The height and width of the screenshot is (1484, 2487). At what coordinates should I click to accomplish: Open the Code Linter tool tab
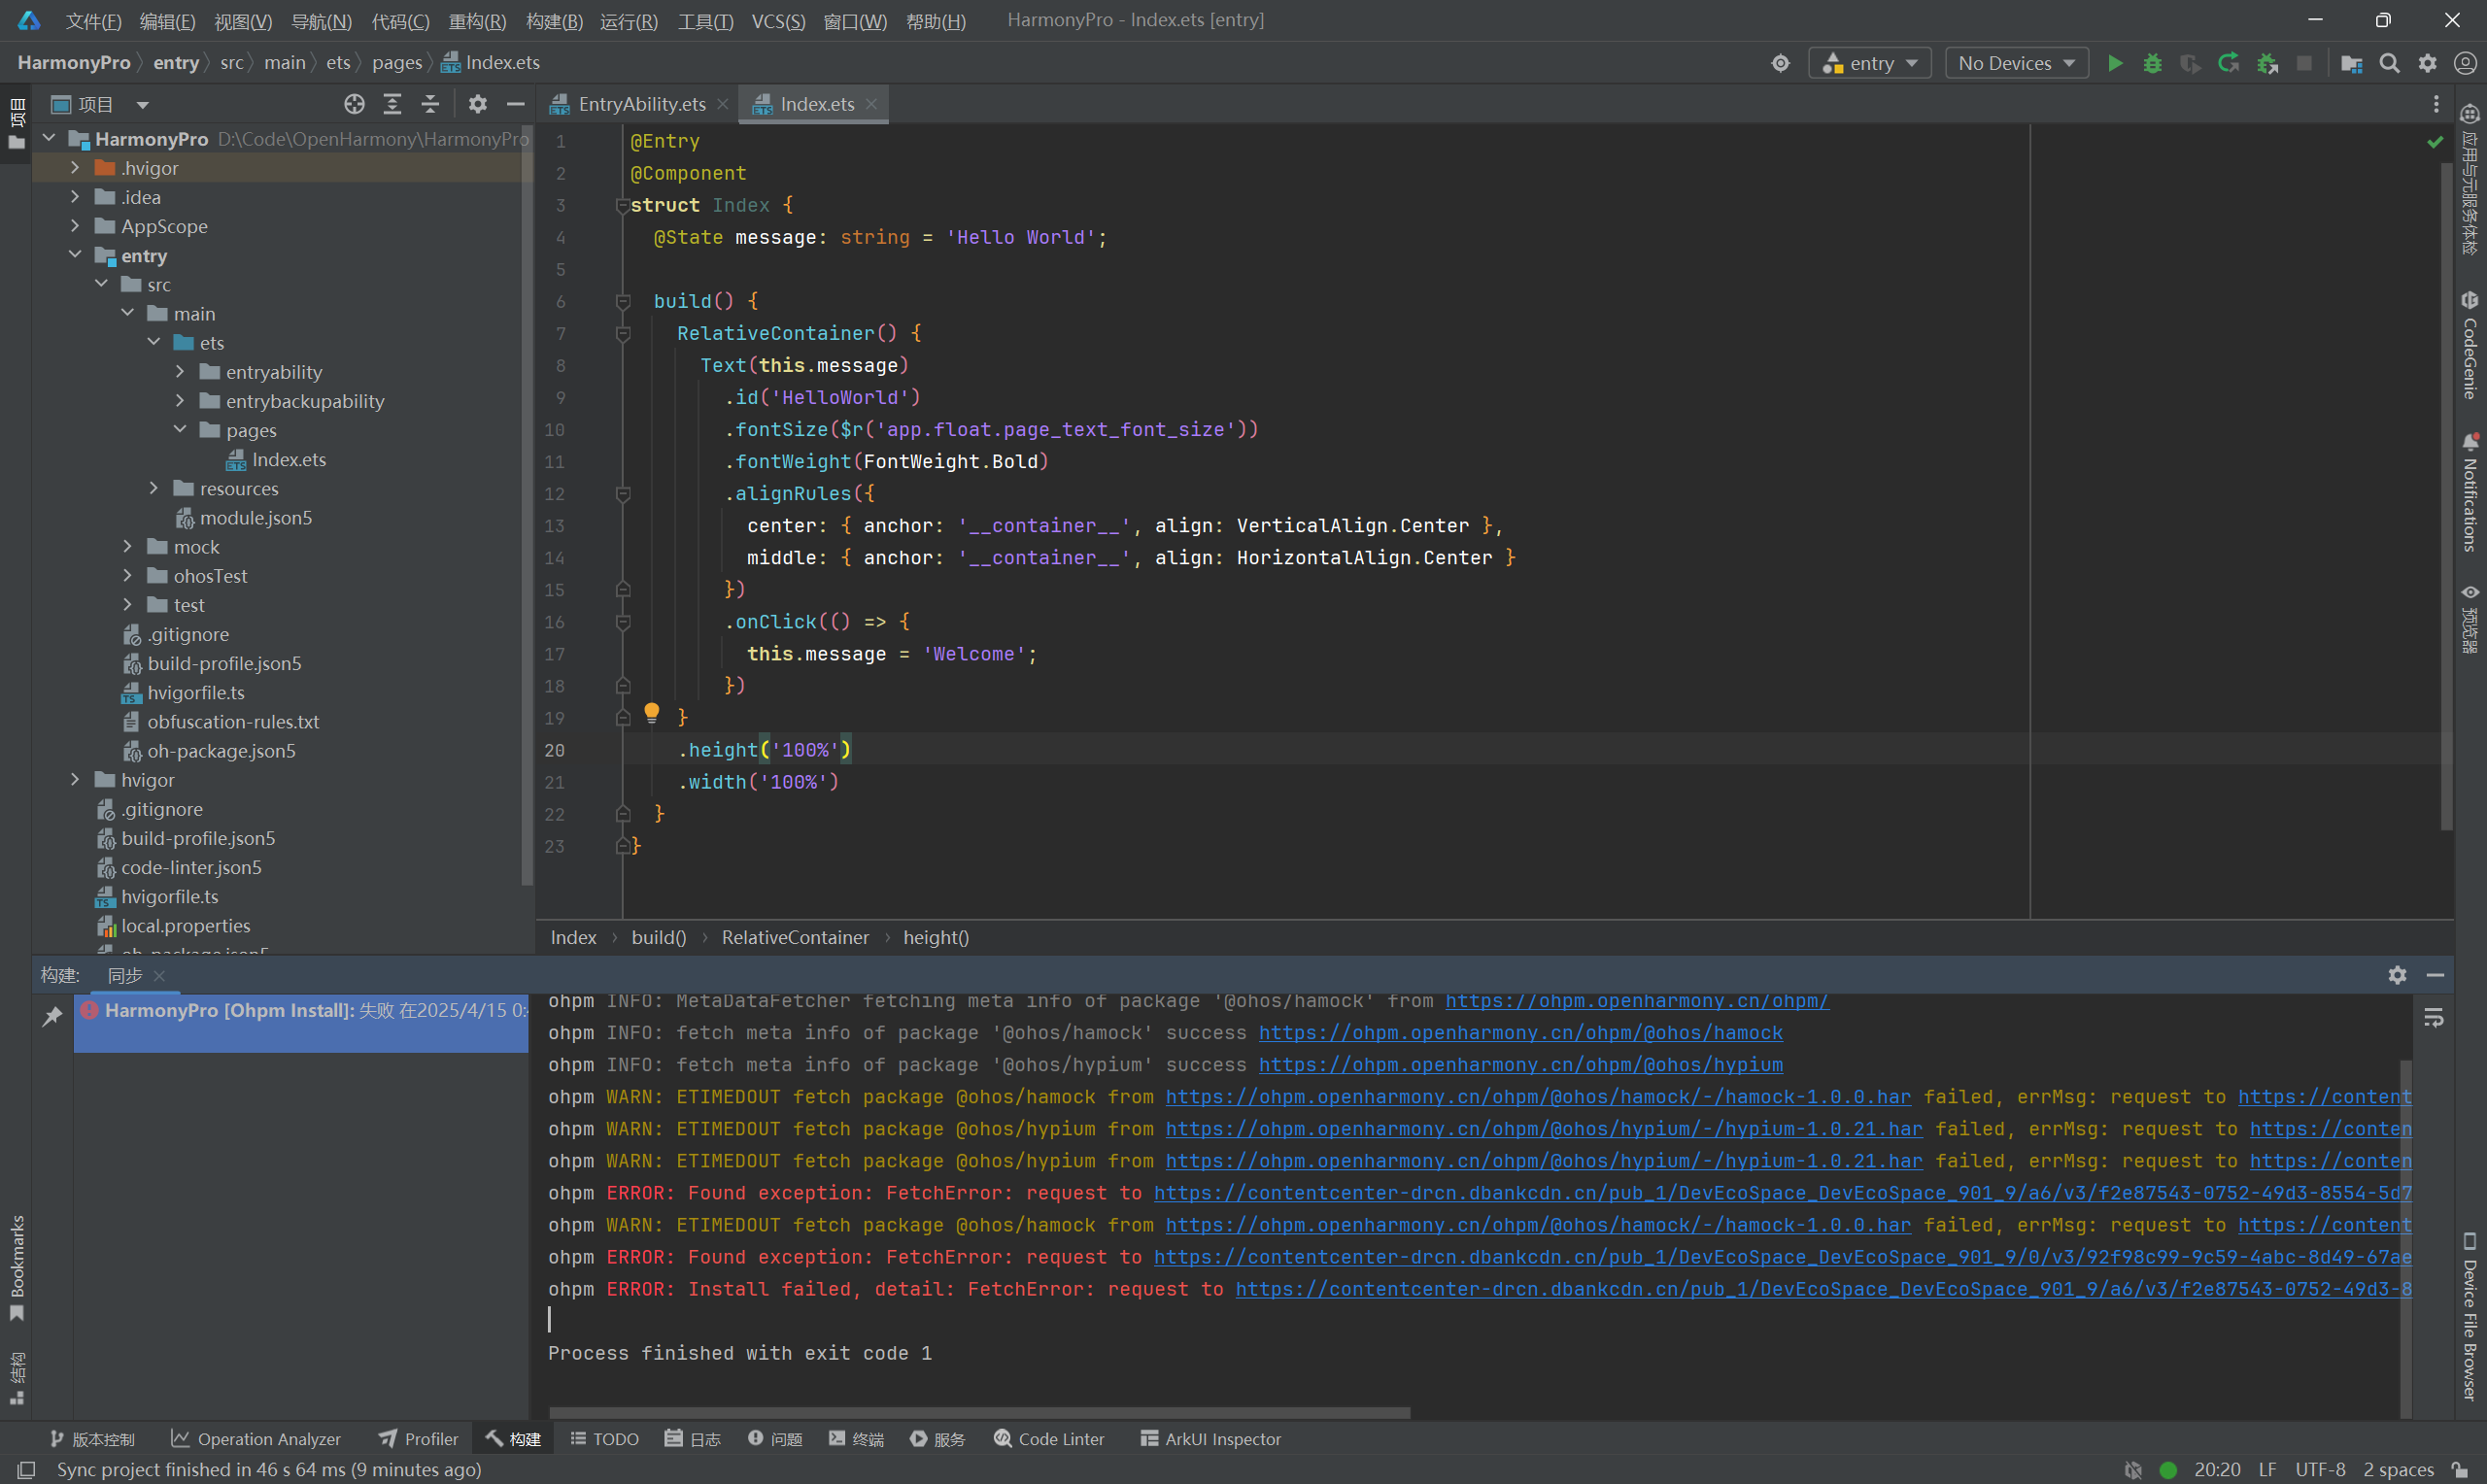(x=1049, y=1439)
